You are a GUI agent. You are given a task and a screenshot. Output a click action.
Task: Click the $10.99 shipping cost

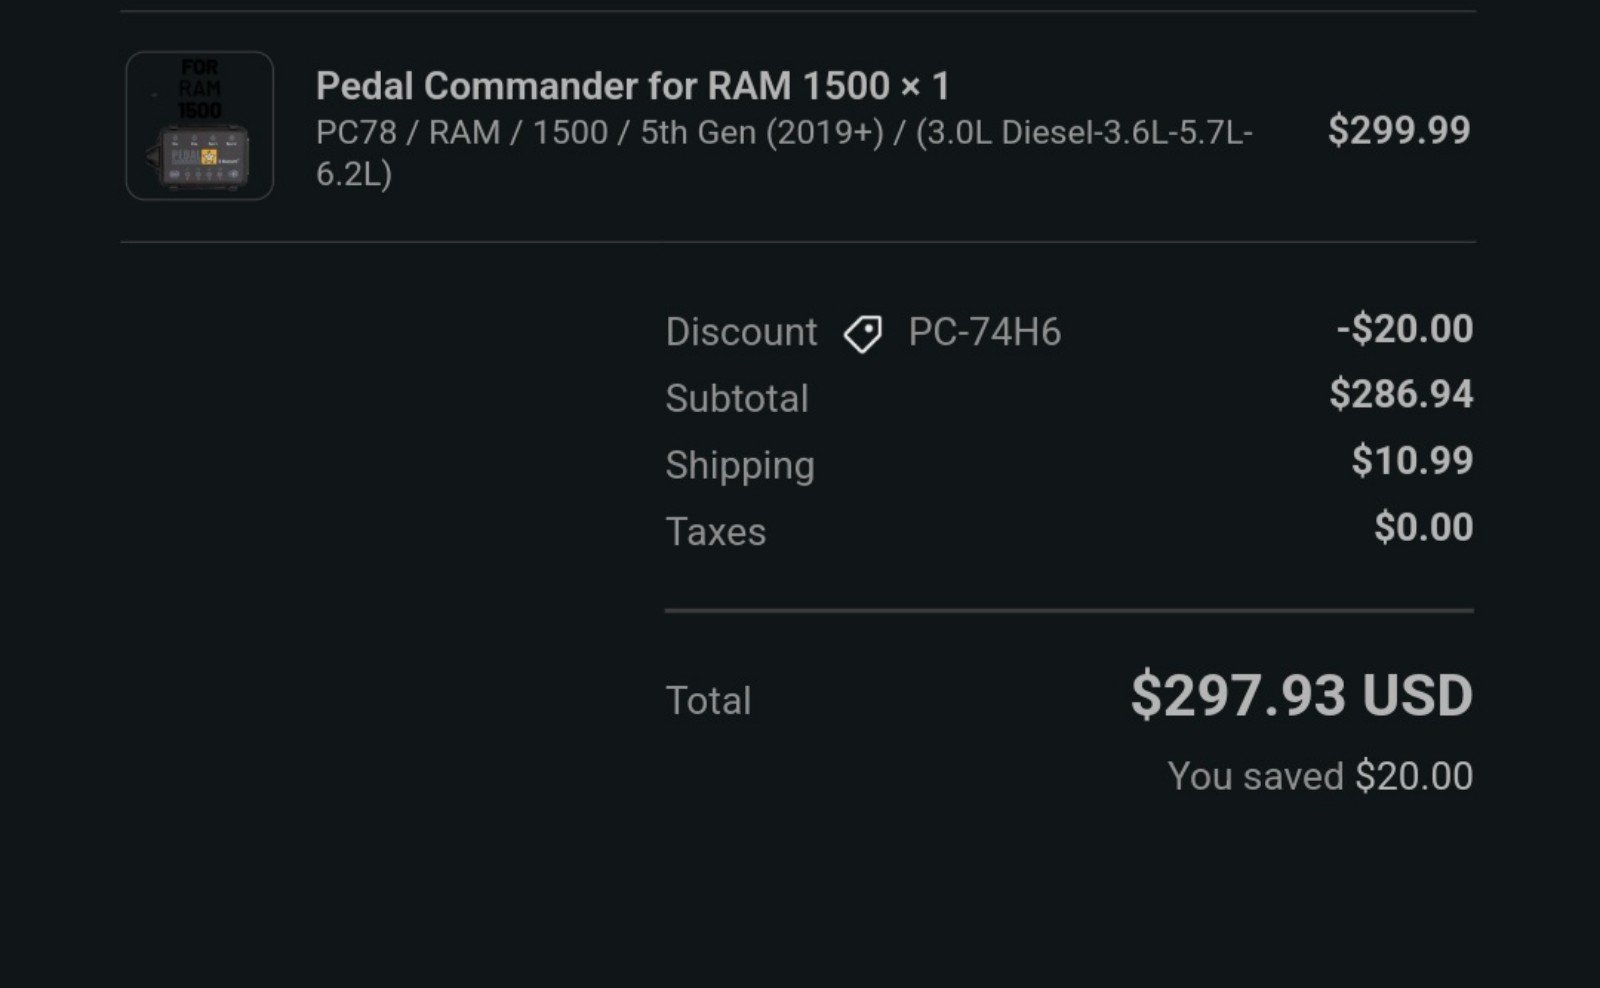pos(1412,460)
